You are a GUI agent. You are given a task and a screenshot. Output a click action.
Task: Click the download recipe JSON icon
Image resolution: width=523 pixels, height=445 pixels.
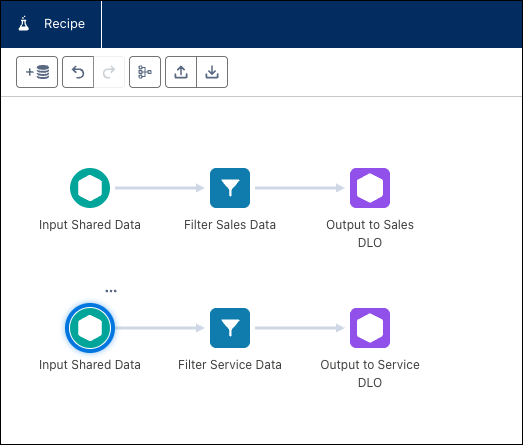tap(212, 72)
